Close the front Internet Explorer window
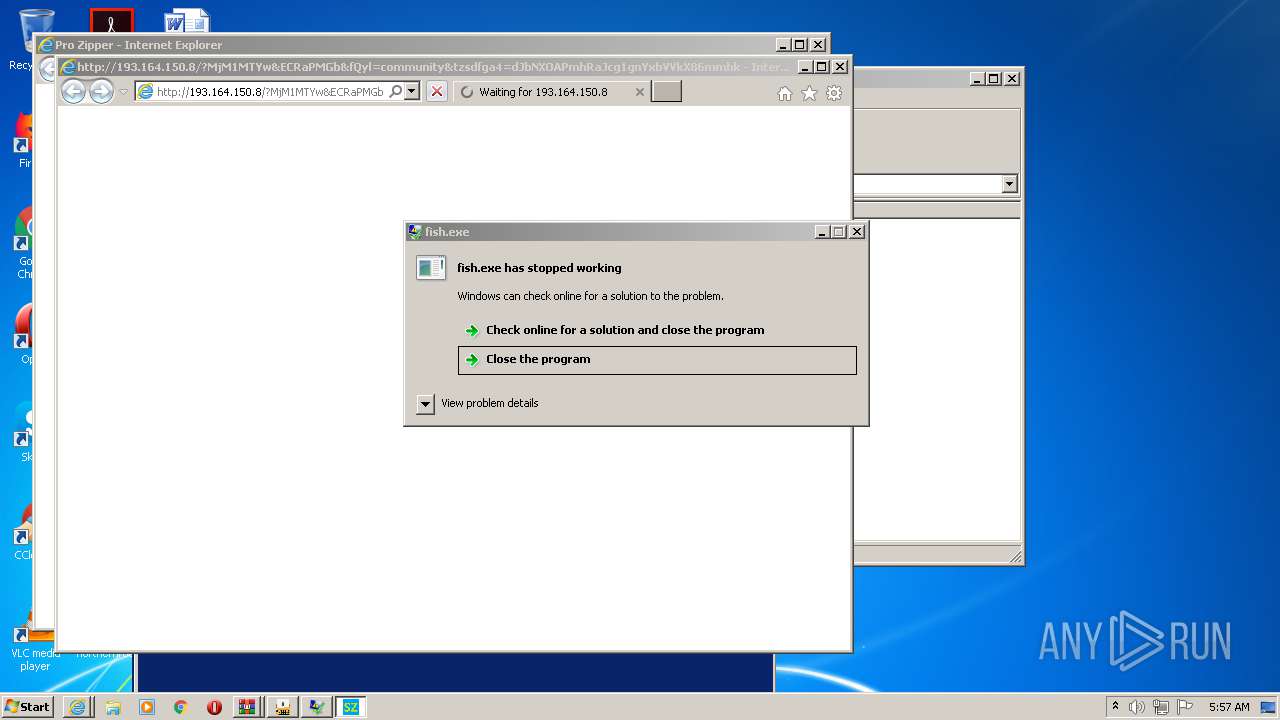The width and height of the screenshot is (1280, 720). click(840, 67)
